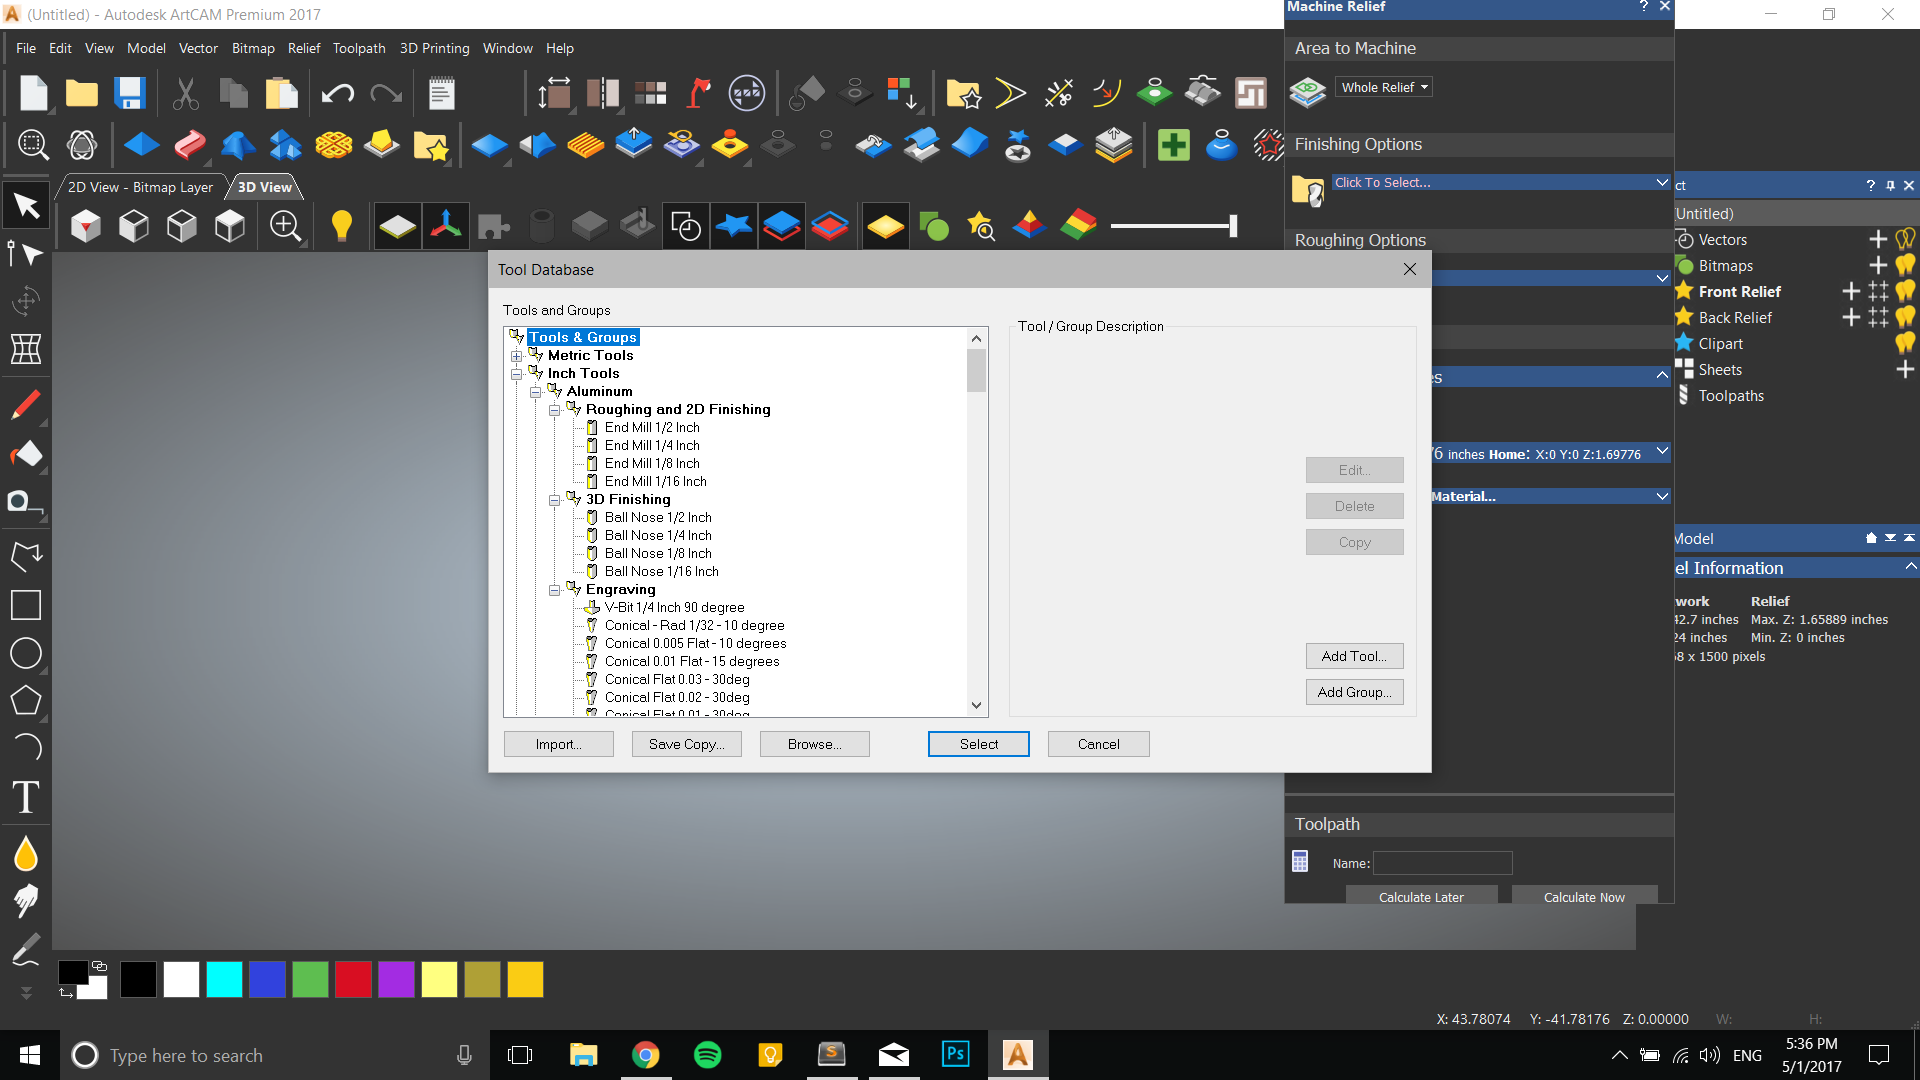Click the New Model file icon
Screen dimensions: 1920x1080
point(33,94)
